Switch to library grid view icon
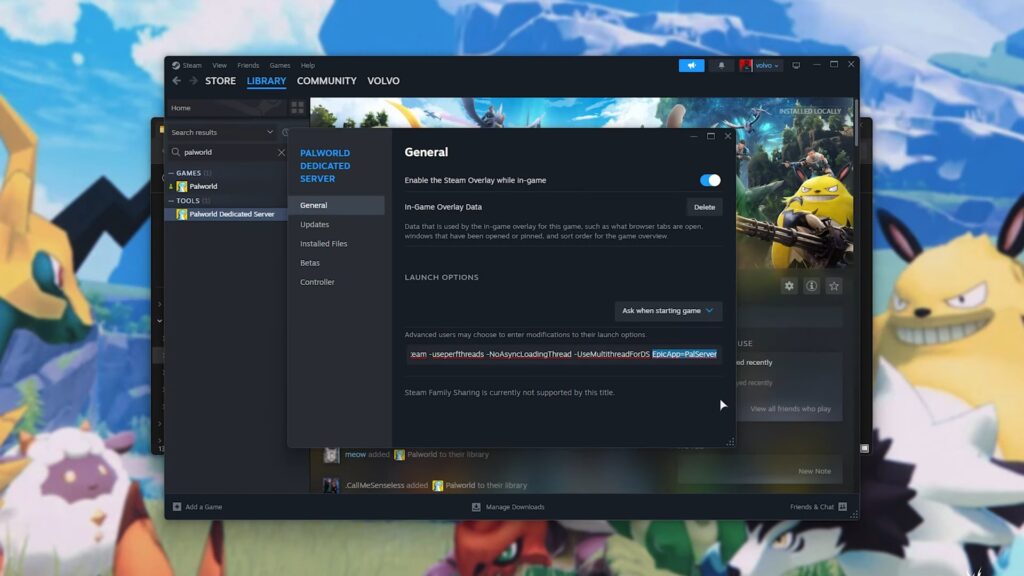Image resolution: width=1024 pixels, height=576 pixels. pyautogui.click(x=298, y=108)
